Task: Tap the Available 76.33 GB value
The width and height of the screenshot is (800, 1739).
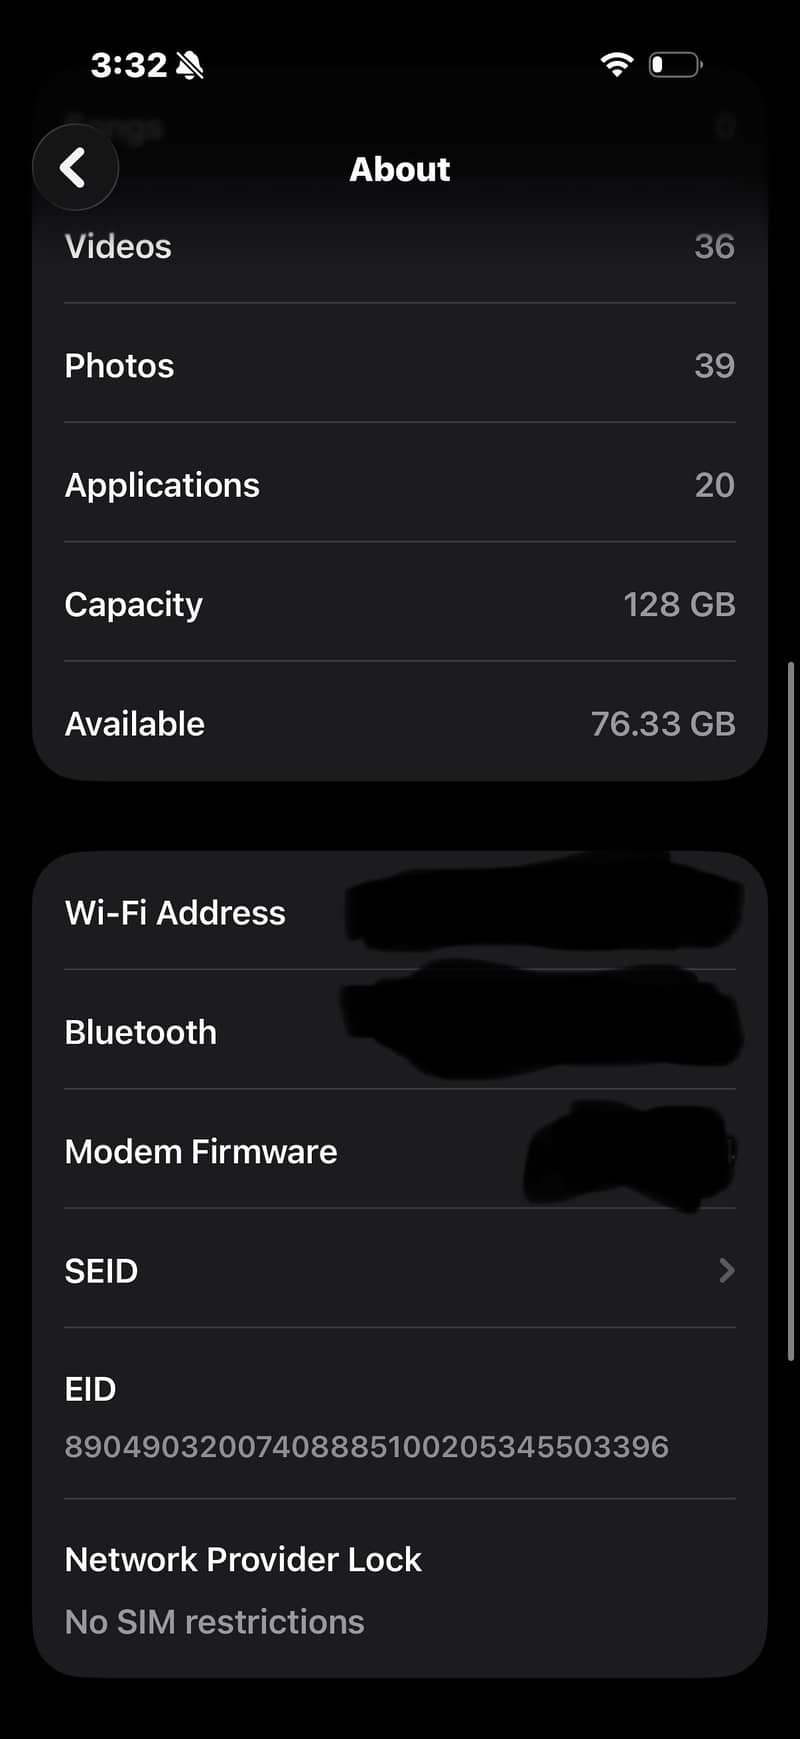Action: pos(663,724)
